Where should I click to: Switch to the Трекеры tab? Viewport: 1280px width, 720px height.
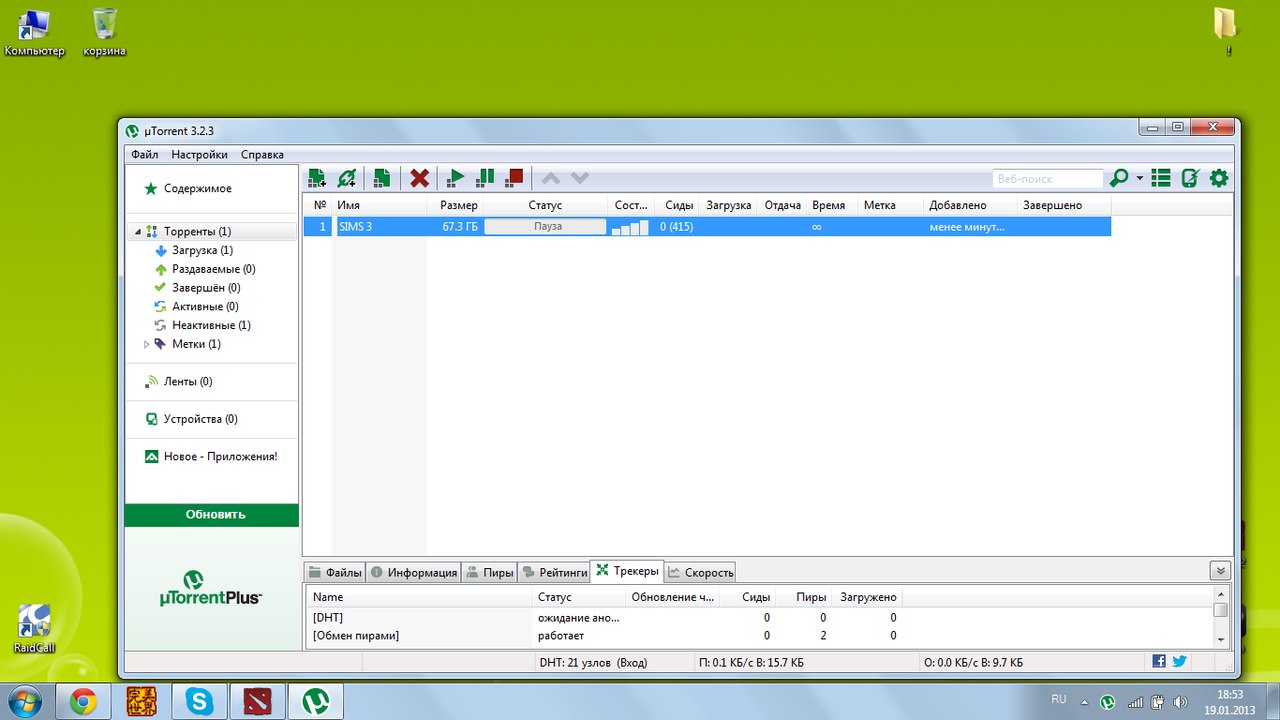click(628, 571)
